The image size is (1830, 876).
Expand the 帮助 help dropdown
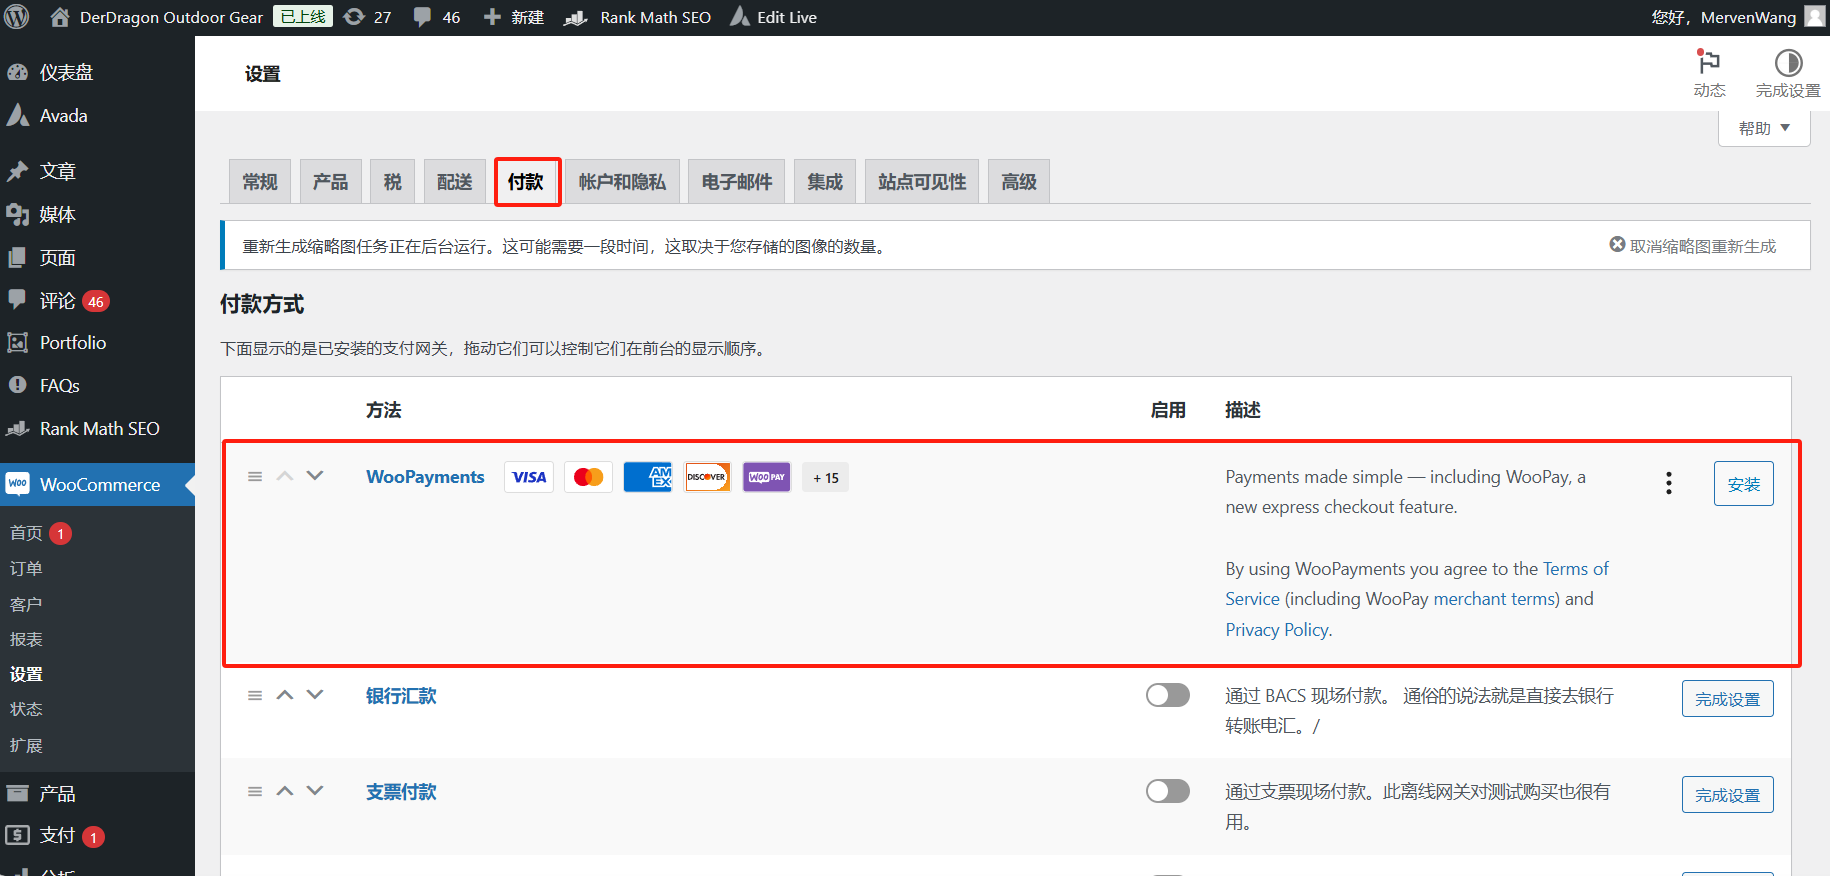[1764, 128]
